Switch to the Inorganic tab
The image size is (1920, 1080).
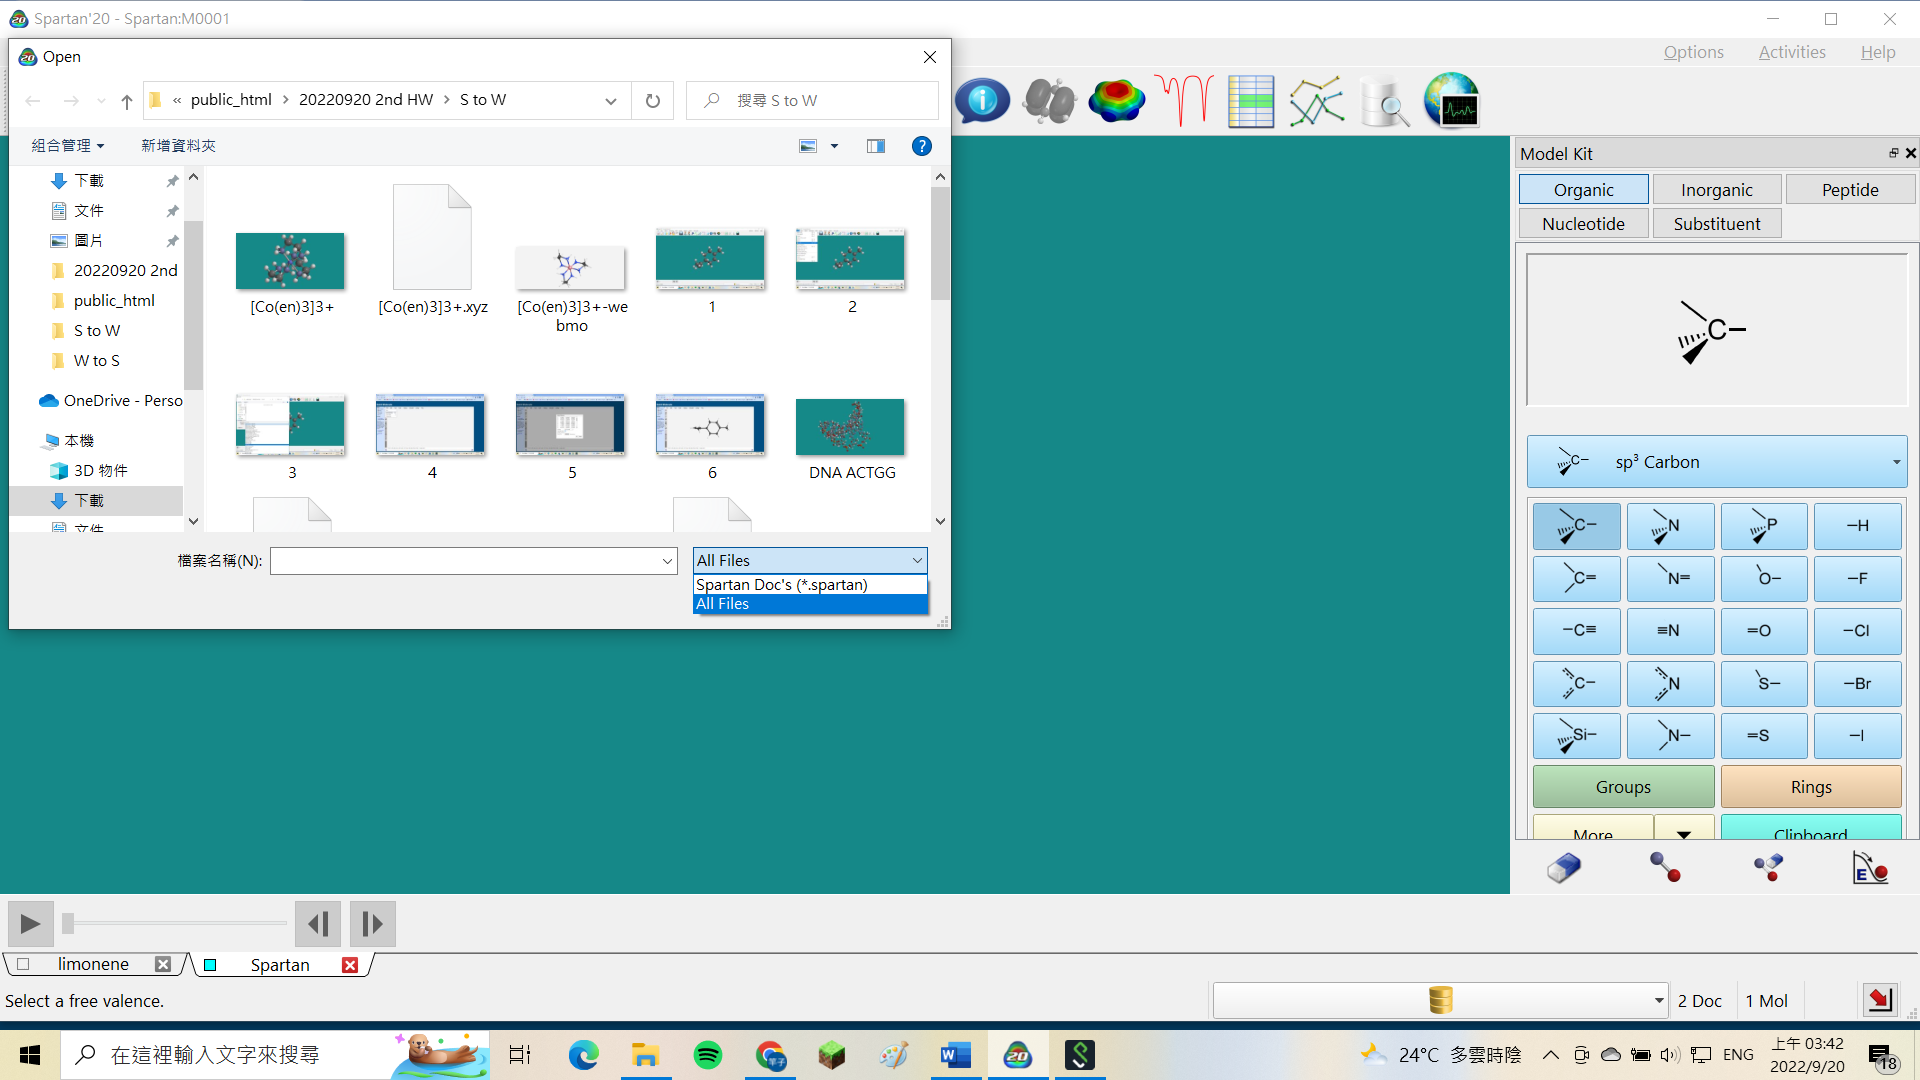1717,189
